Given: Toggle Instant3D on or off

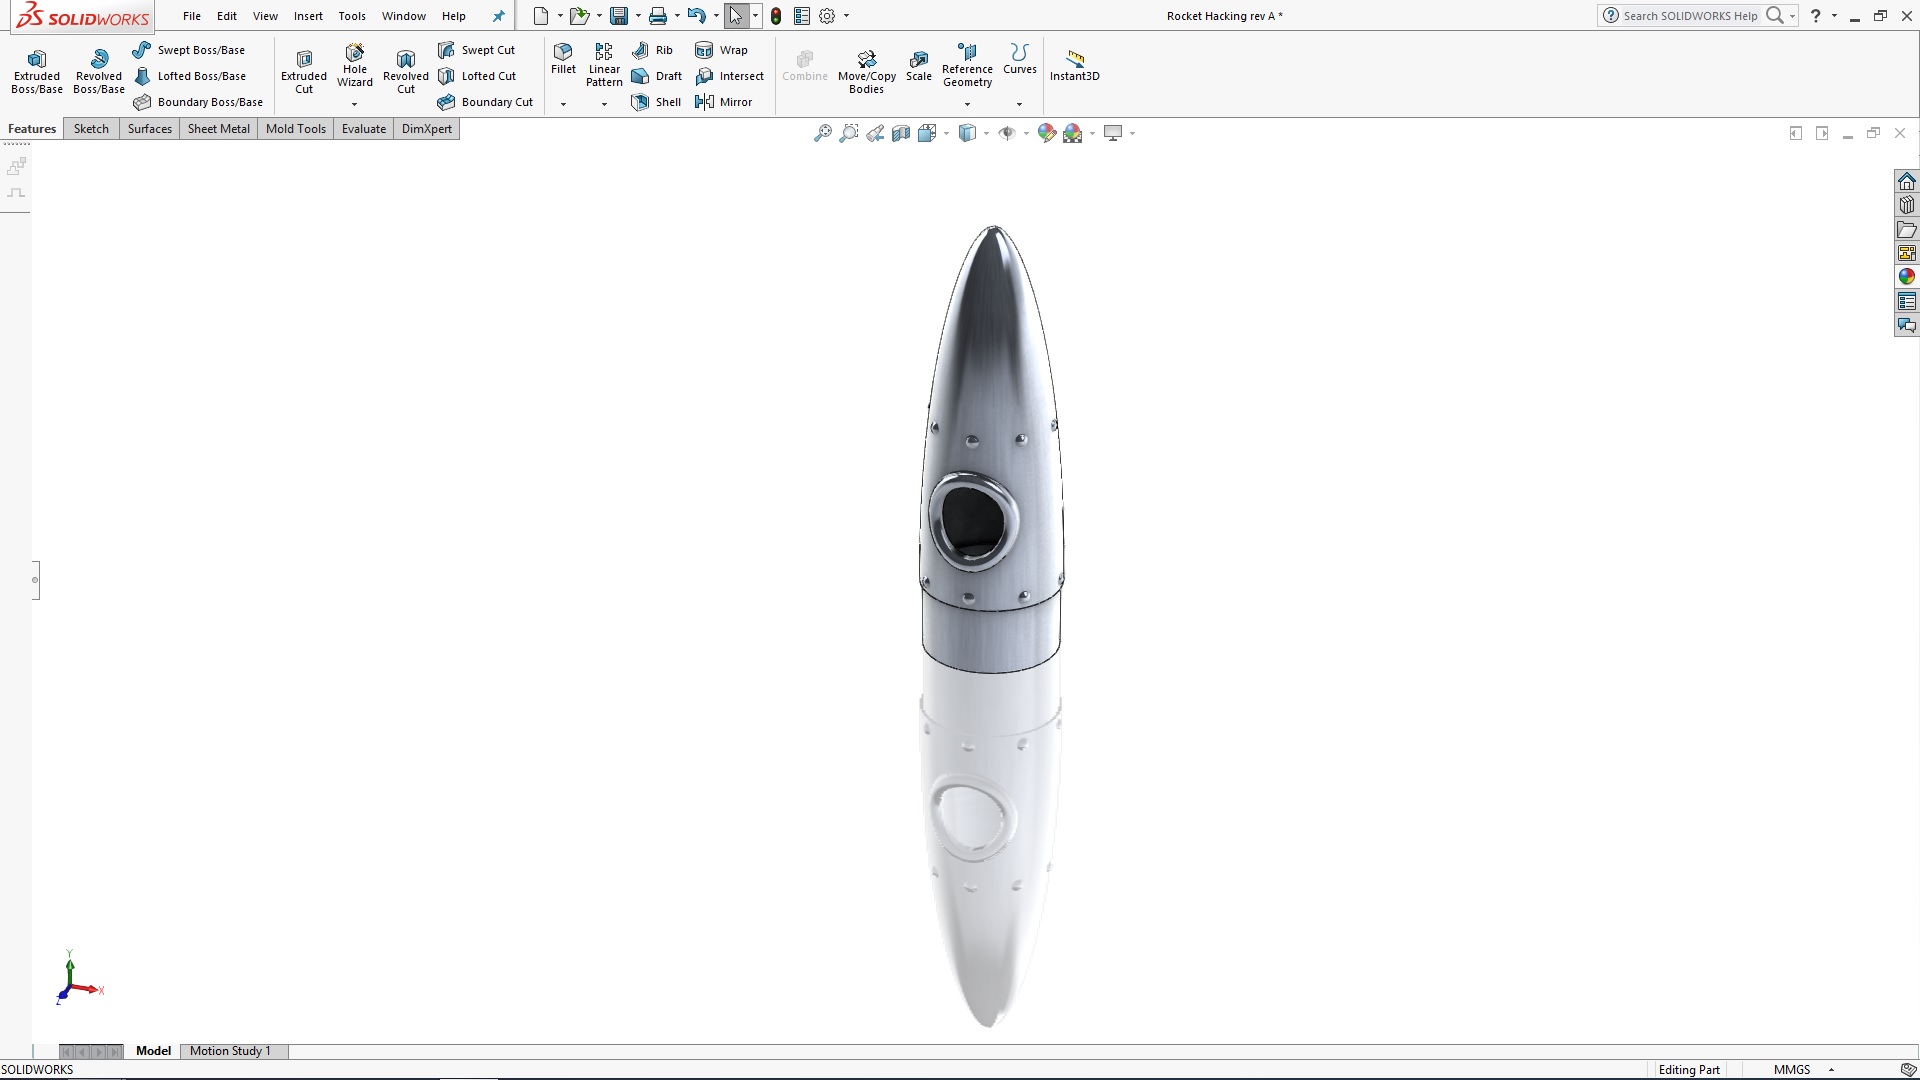Looking at the screenshot, I should 1075,66.
